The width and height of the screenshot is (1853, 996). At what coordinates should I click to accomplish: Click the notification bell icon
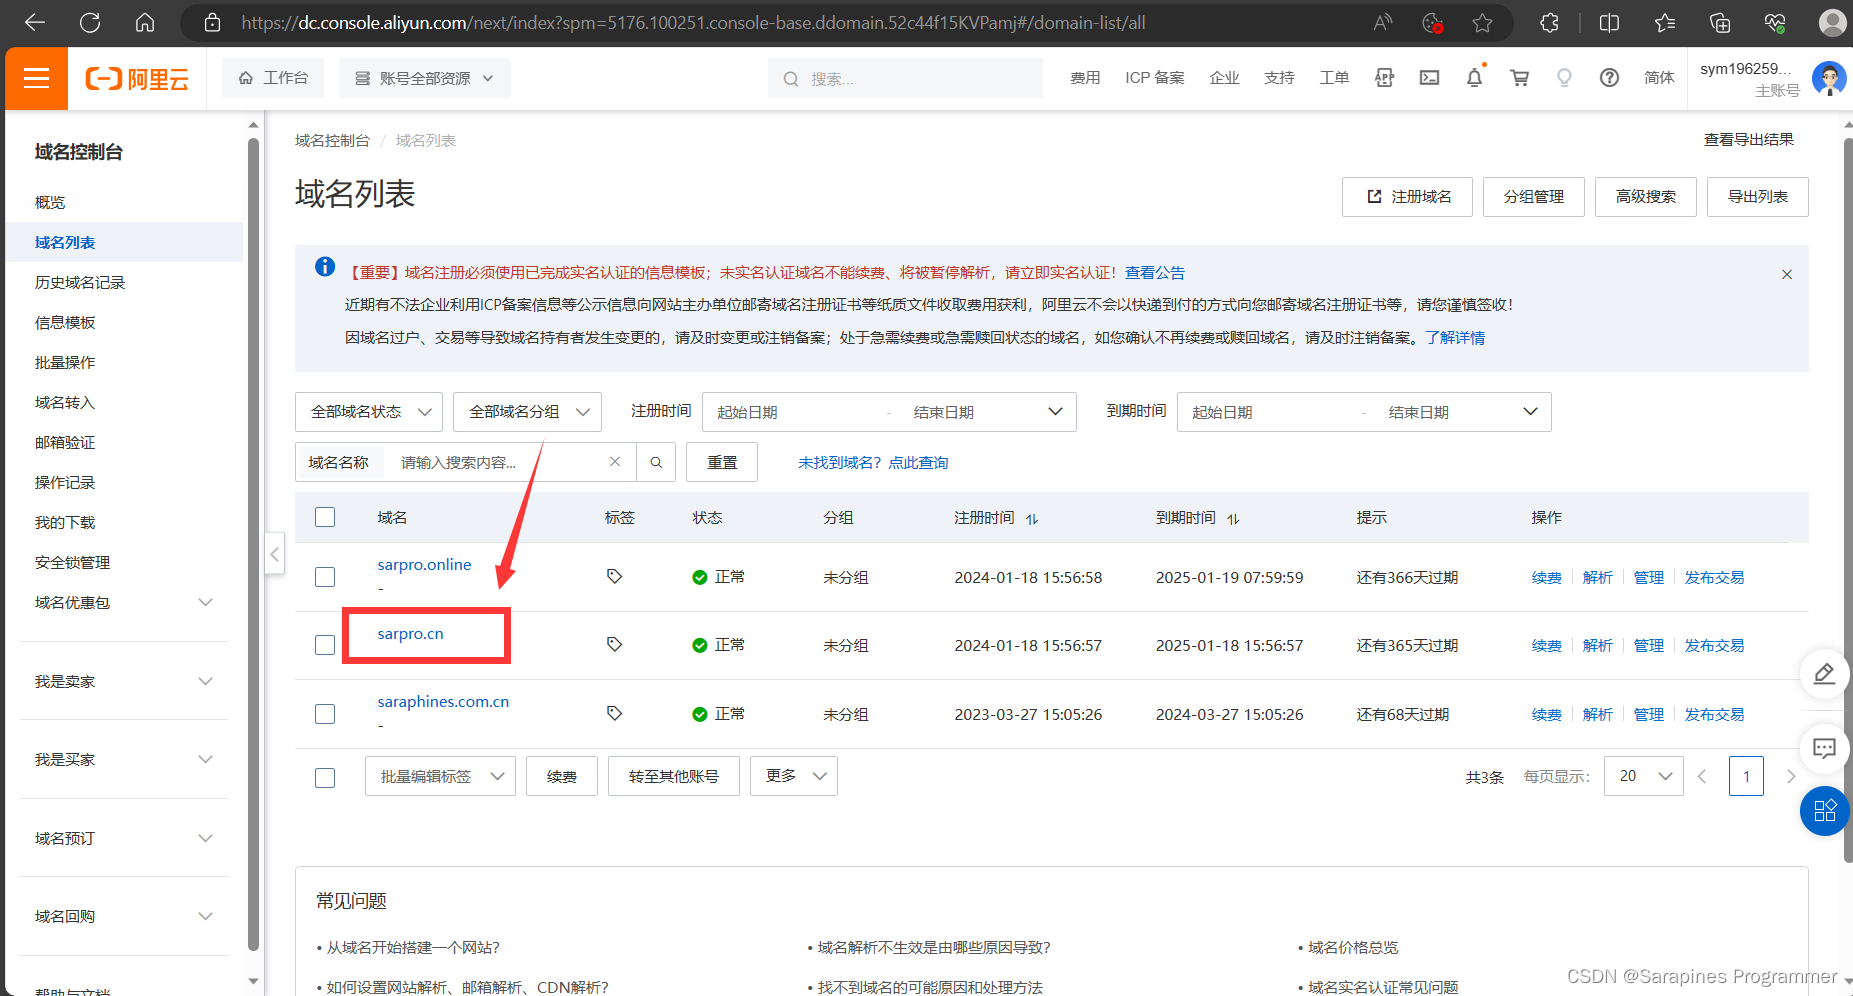[x=1474, y=78]
